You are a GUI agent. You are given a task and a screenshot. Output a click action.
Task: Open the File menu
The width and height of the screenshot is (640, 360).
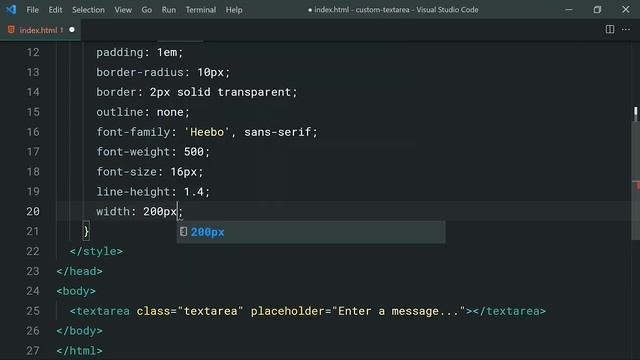coord(32,10)
